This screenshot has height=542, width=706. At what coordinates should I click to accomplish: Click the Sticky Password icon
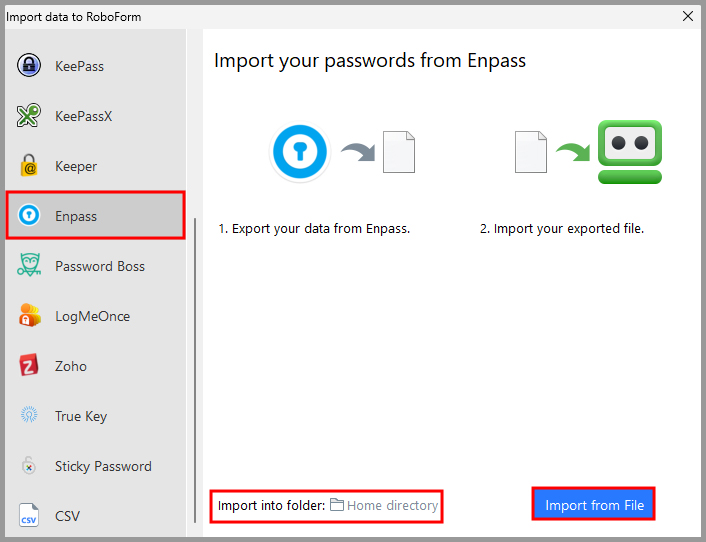click(29, 466)
